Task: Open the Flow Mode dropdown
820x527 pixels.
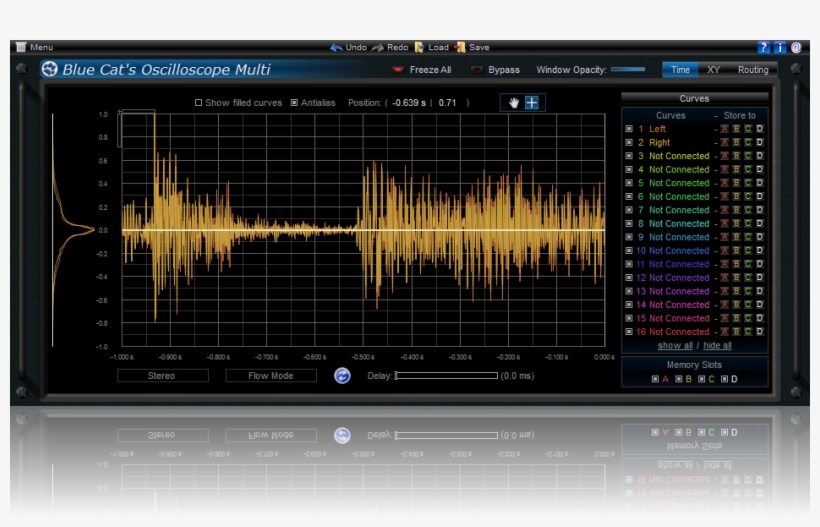Action: click(271, 376)
